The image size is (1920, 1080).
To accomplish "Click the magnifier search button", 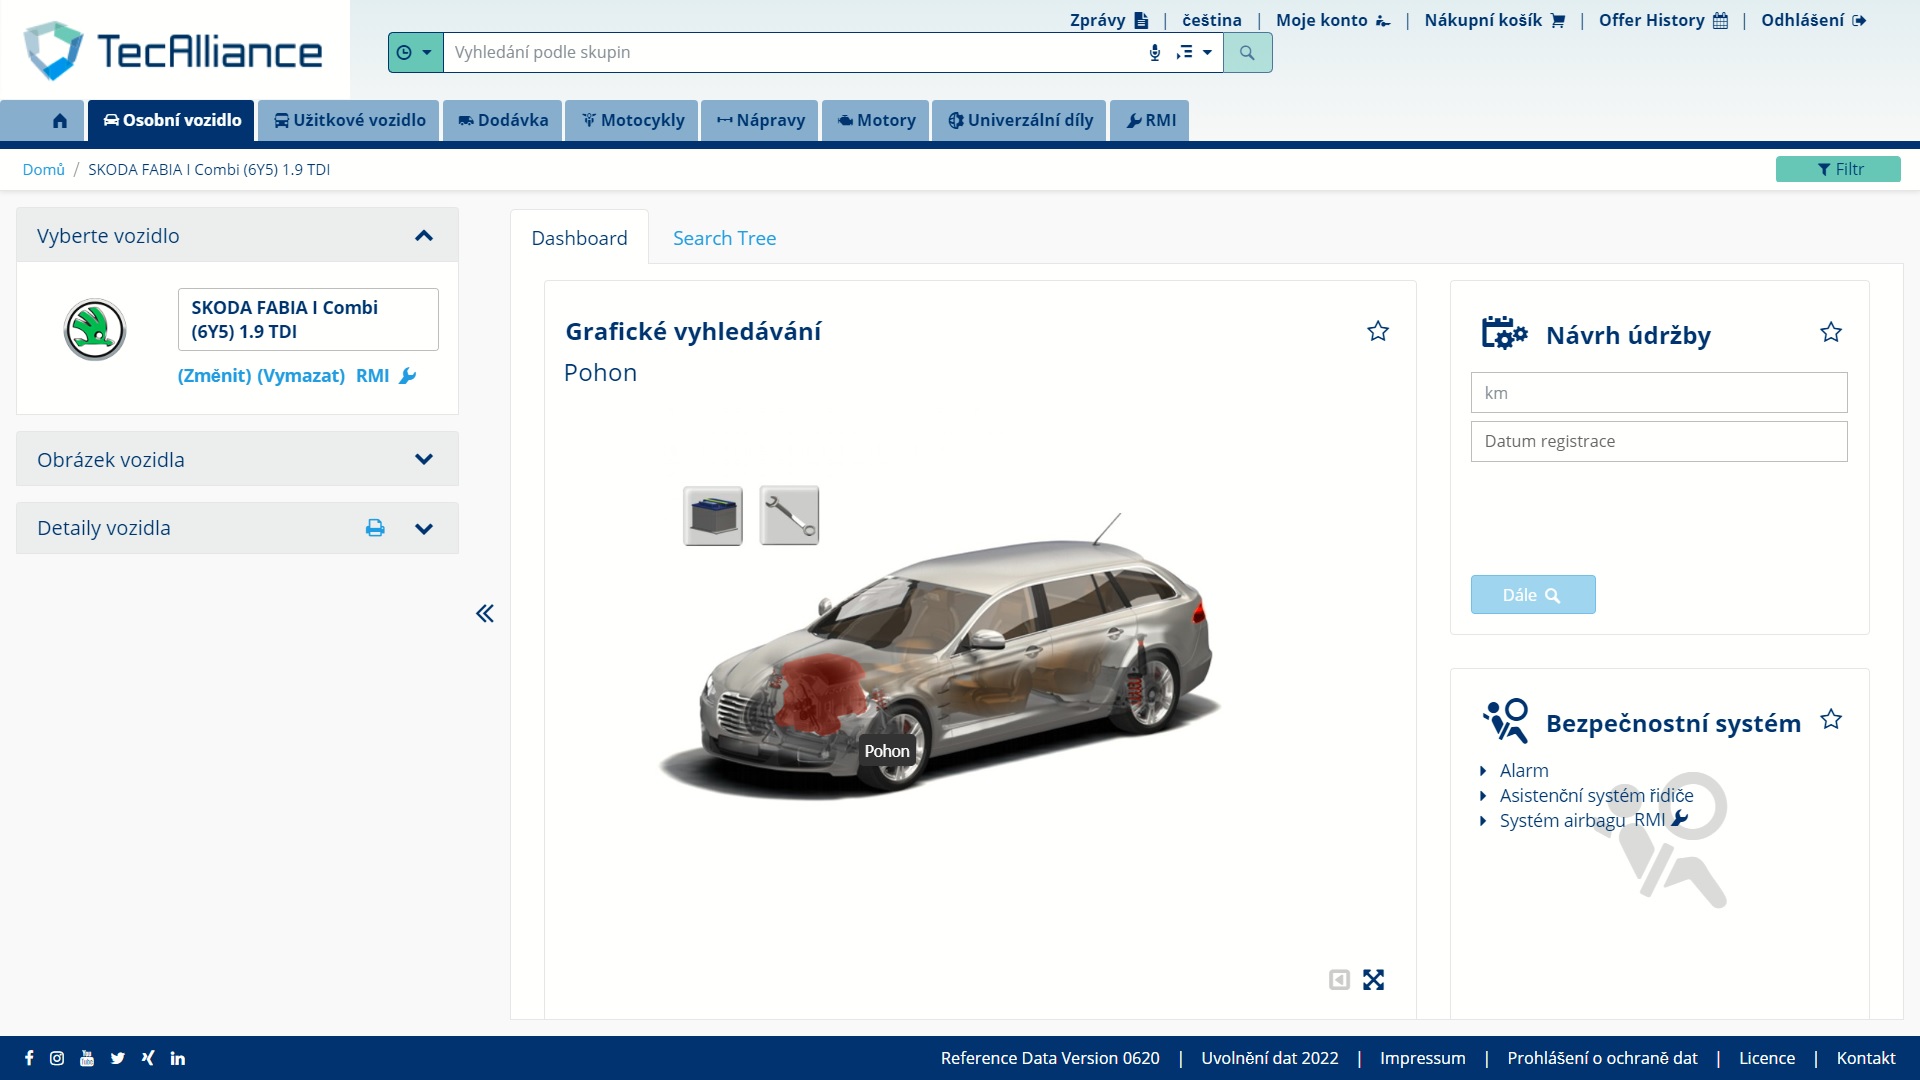I will [x=1247, y=53].
